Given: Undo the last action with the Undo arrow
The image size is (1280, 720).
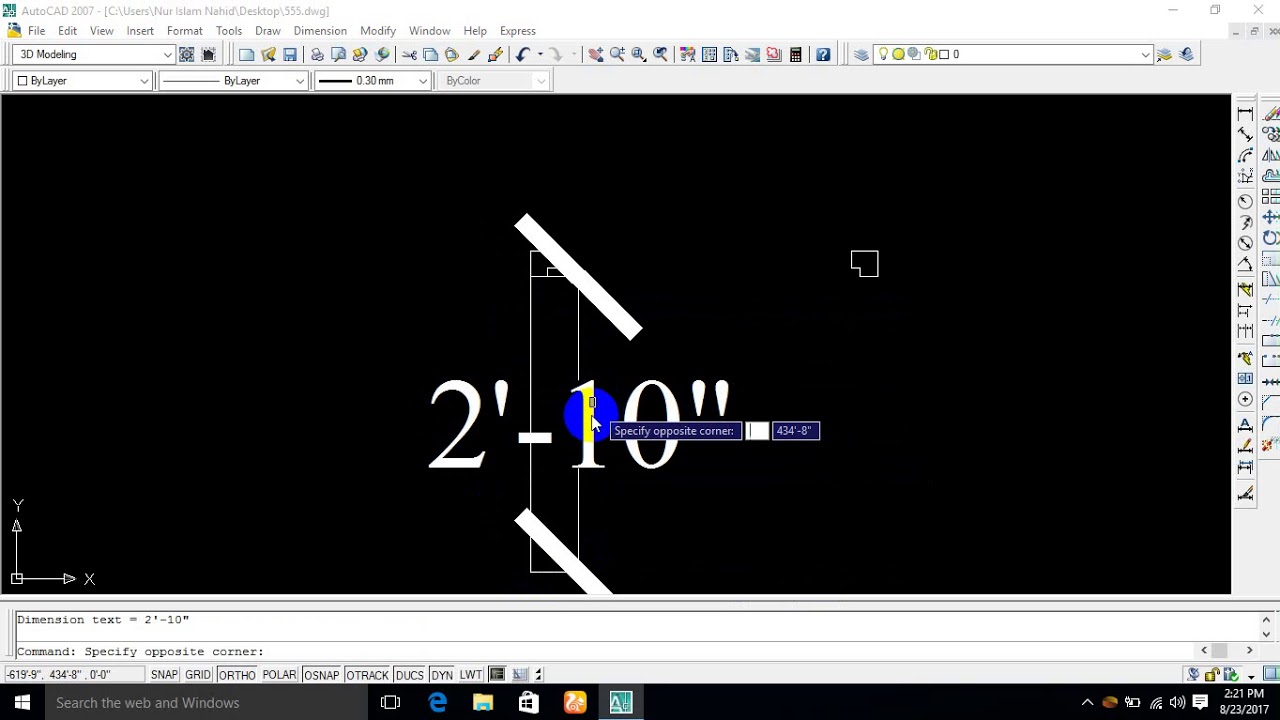Looking at the screenshot, I should pyautogui.click(x=523, y=55).
